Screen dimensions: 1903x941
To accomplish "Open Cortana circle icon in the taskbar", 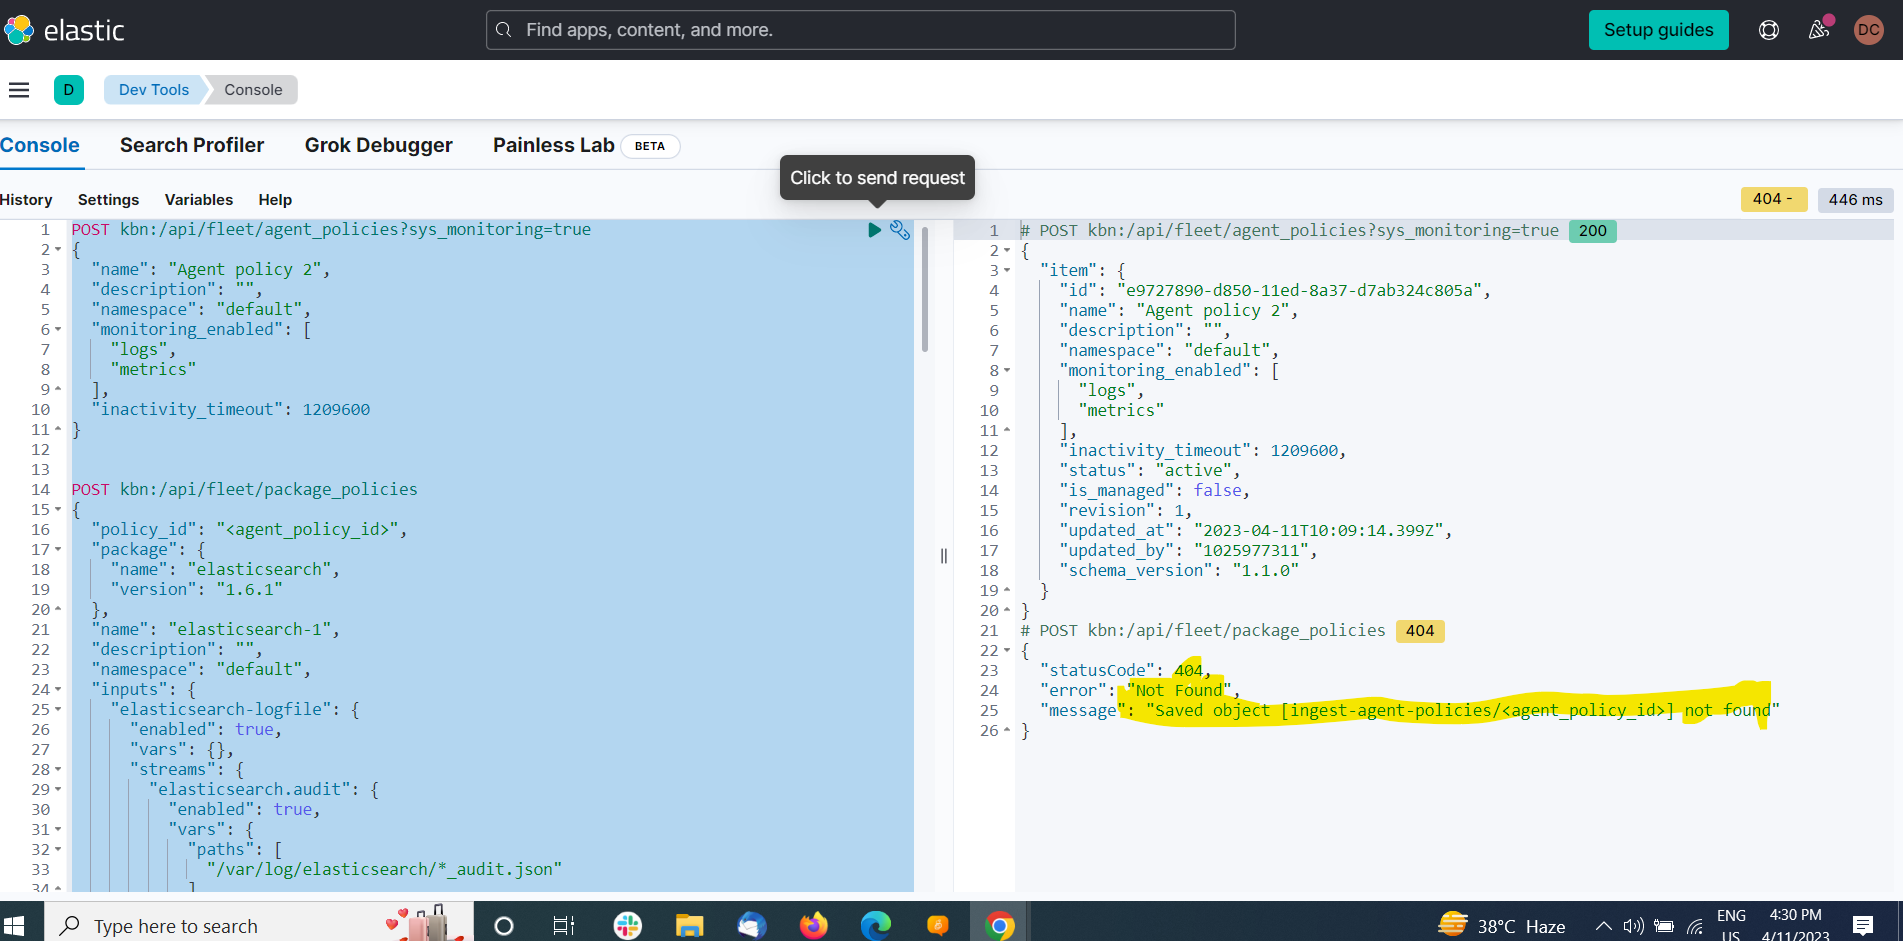I will pos(504,926).
